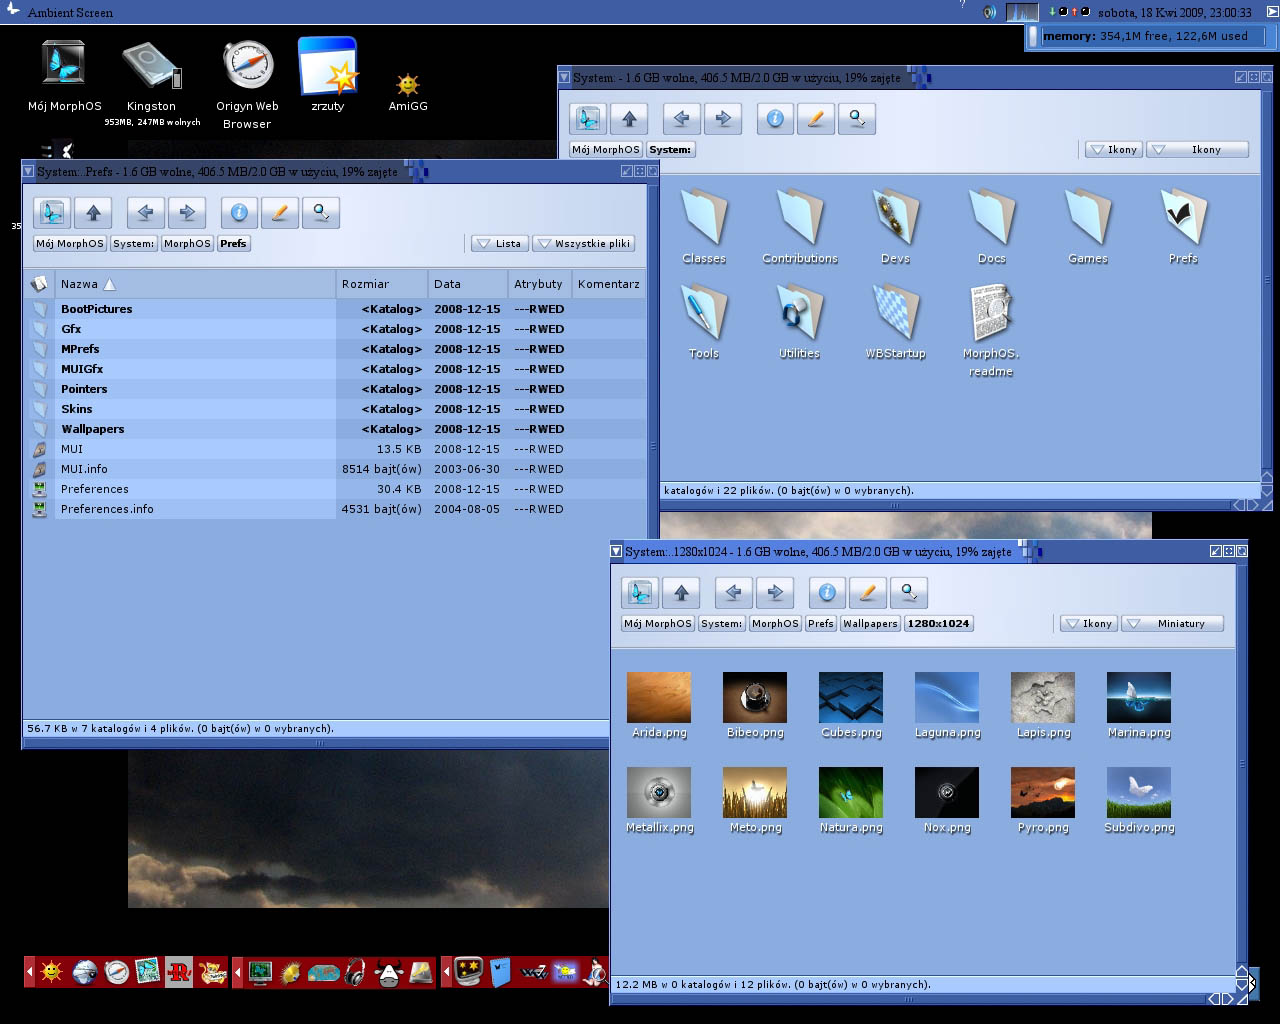
Task: Open the Utilities drawer icon
Action: coord(800,321)
